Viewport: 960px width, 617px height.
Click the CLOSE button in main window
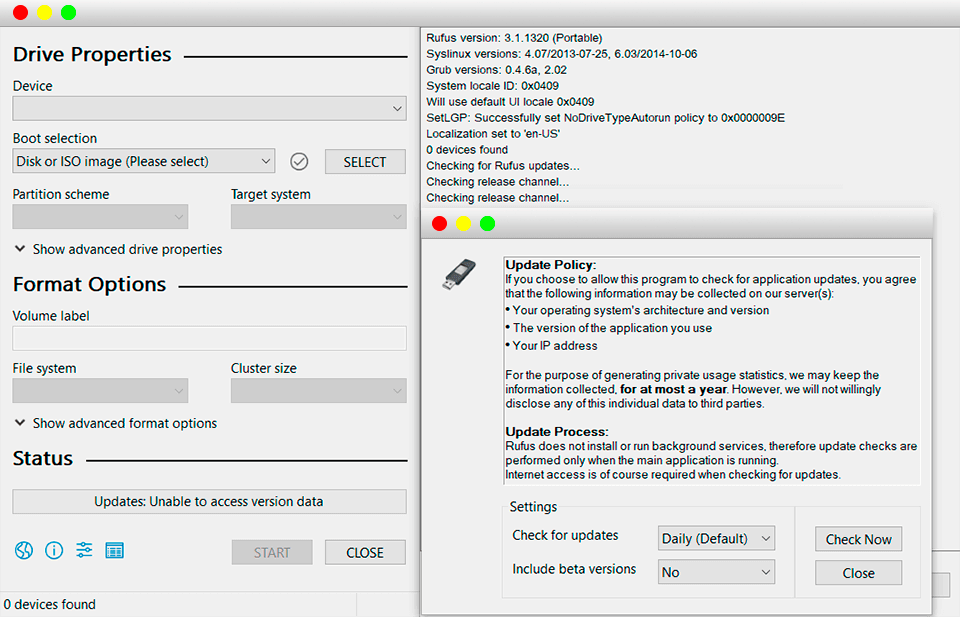(365, 552)
